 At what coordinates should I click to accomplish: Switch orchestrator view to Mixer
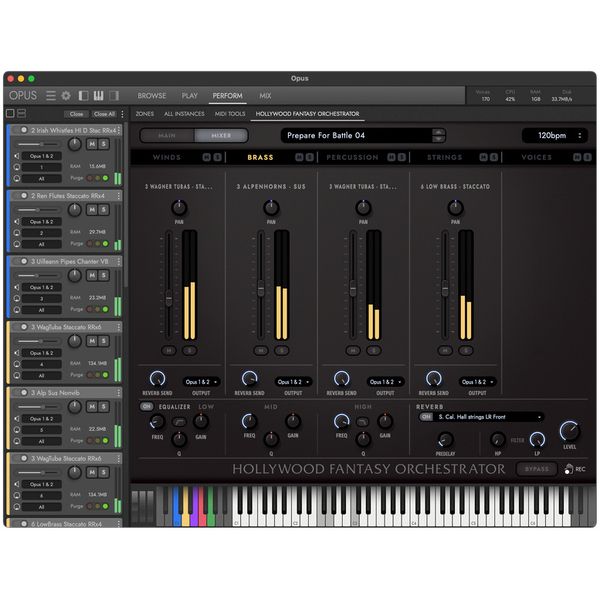221,135
